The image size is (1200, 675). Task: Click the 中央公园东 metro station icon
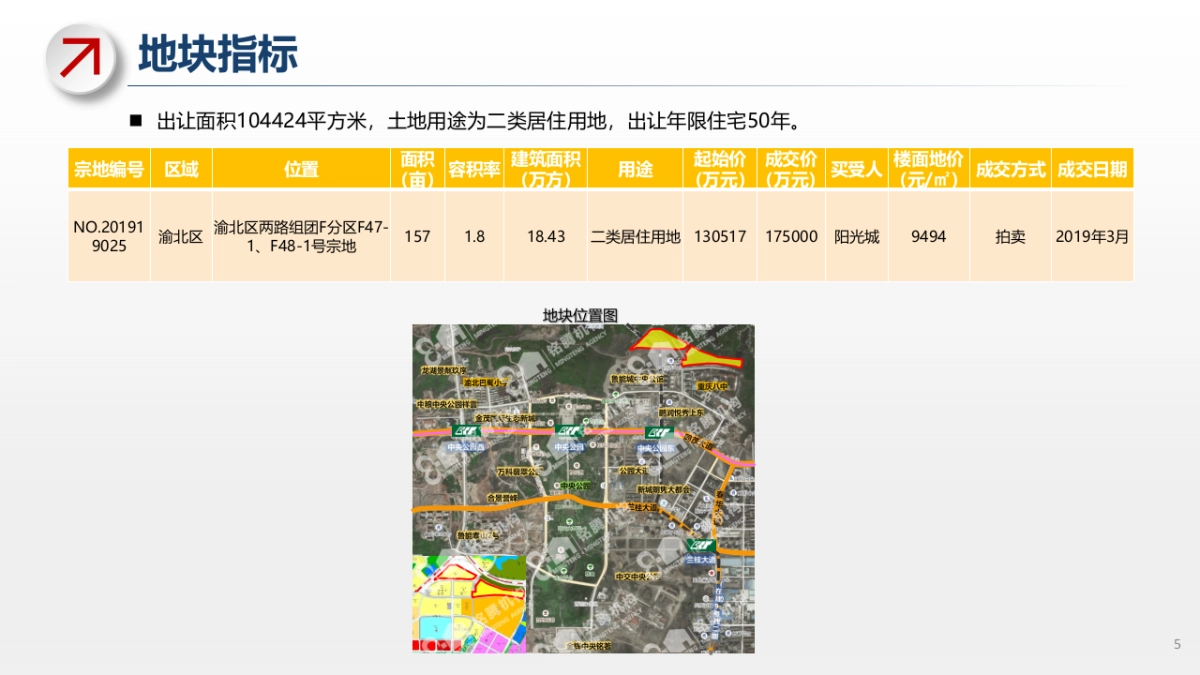click(x=657, y=431)
